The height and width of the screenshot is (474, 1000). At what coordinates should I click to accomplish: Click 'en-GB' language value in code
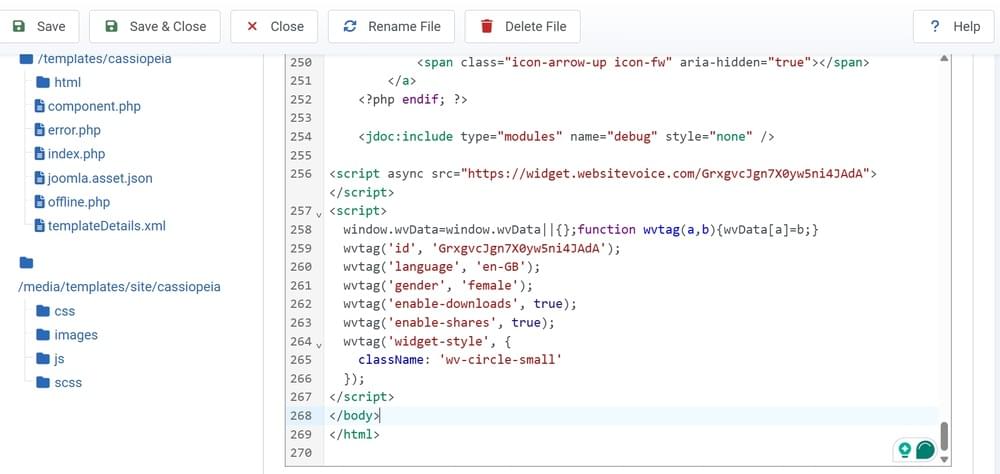click(x=501, y=266)
